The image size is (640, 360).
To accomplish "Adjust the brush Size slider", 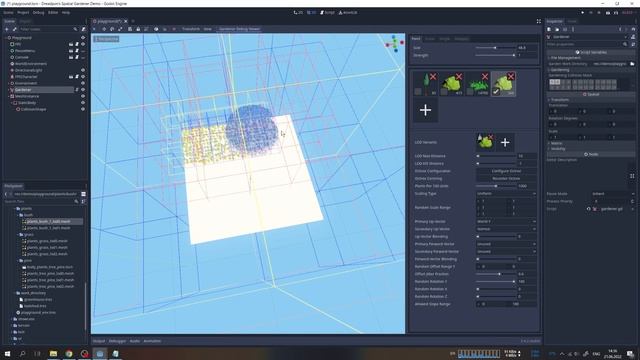I will 495,48.
